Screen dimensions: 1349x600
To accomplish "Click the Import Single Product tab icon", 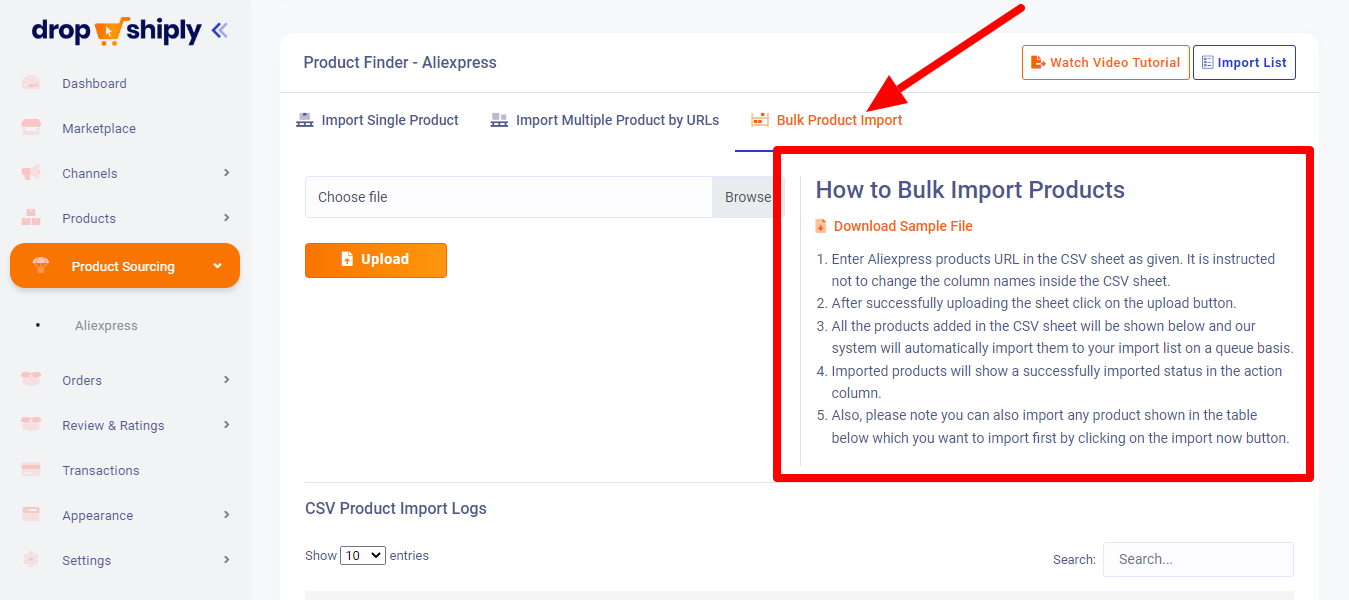I will [x=305, y=120].
